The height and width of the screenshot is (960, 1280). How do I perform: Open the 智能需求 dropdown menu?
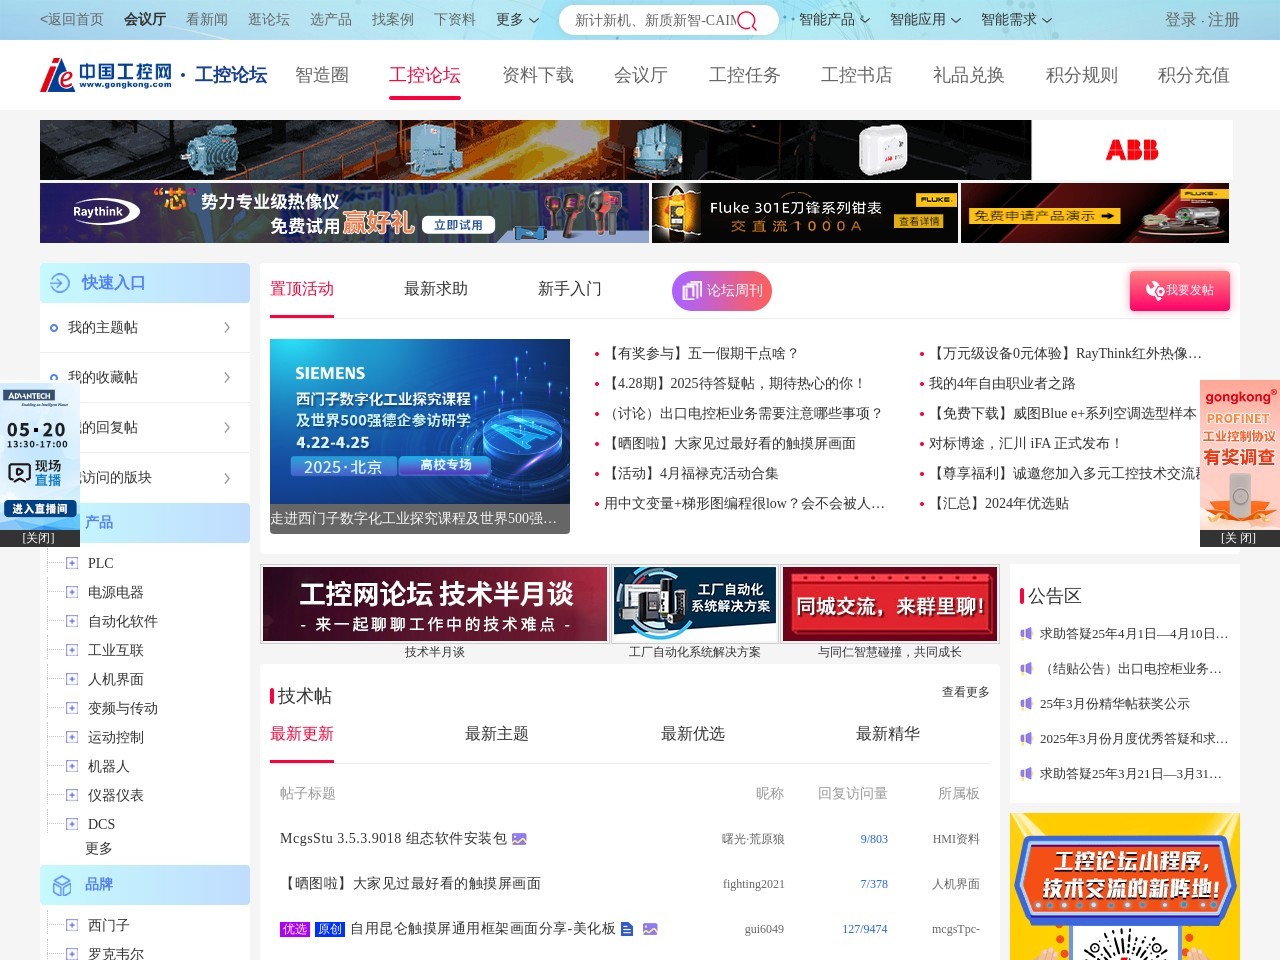point(1016,20)
